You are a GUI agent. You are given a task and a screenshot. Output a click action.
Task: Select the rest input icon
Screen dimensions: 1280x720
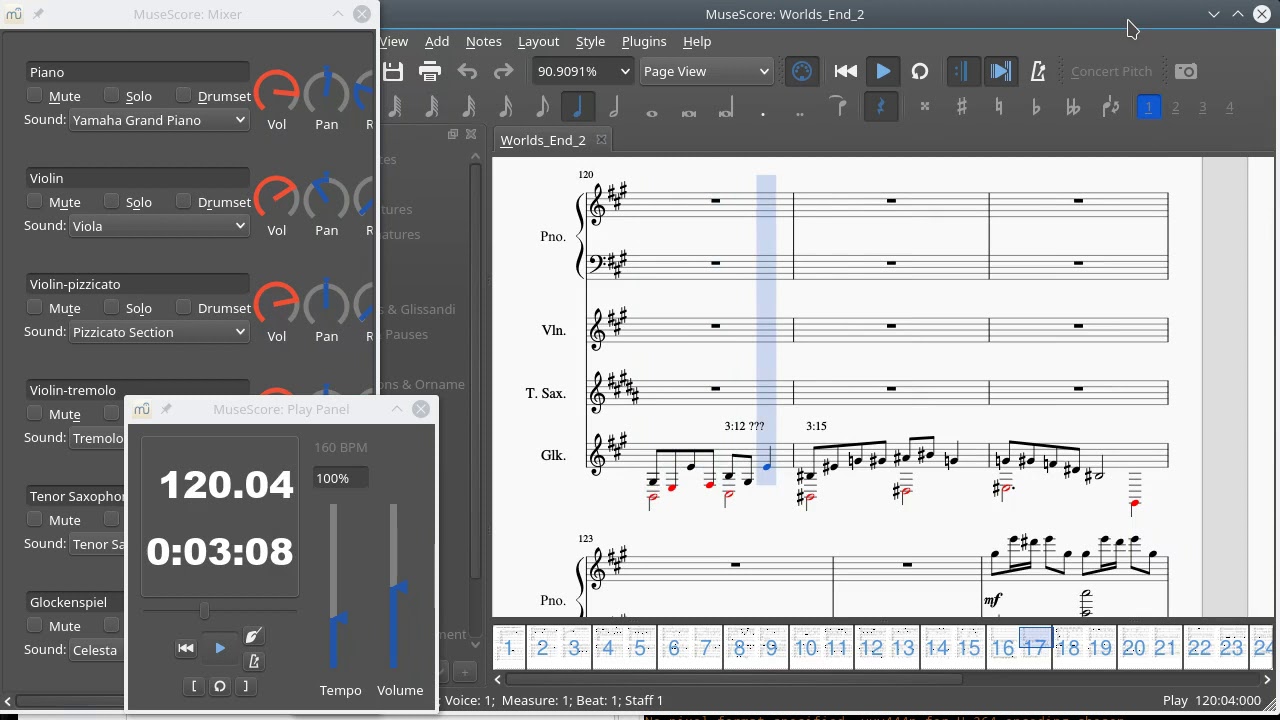(880, 107)
